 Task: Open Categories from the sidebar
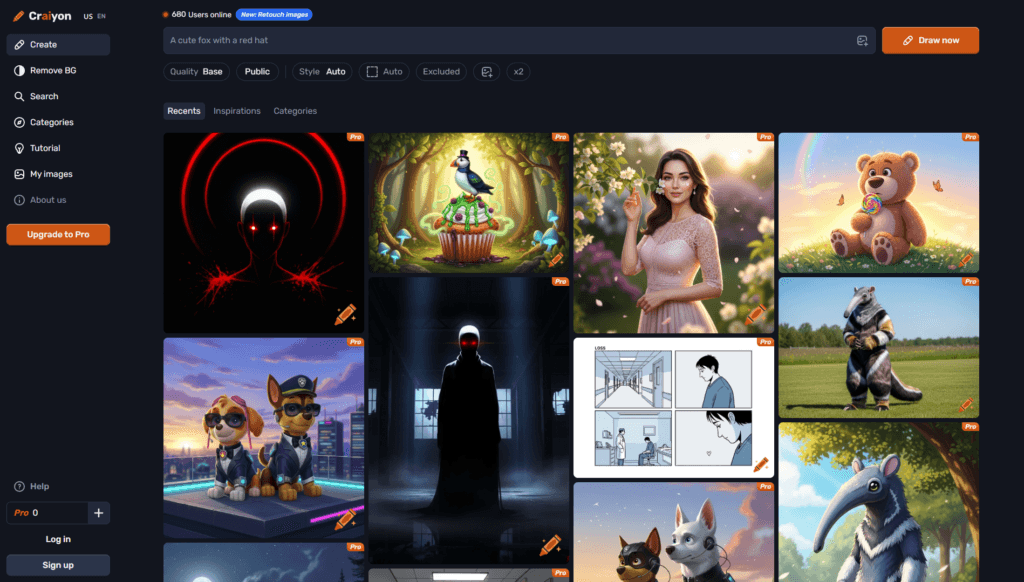coord(51,122)
